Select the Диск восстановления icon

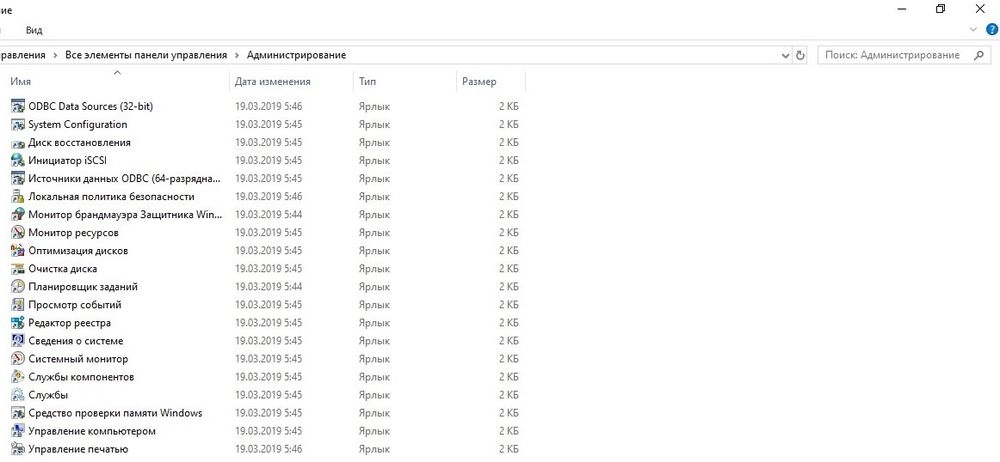(x=18, y=143)
